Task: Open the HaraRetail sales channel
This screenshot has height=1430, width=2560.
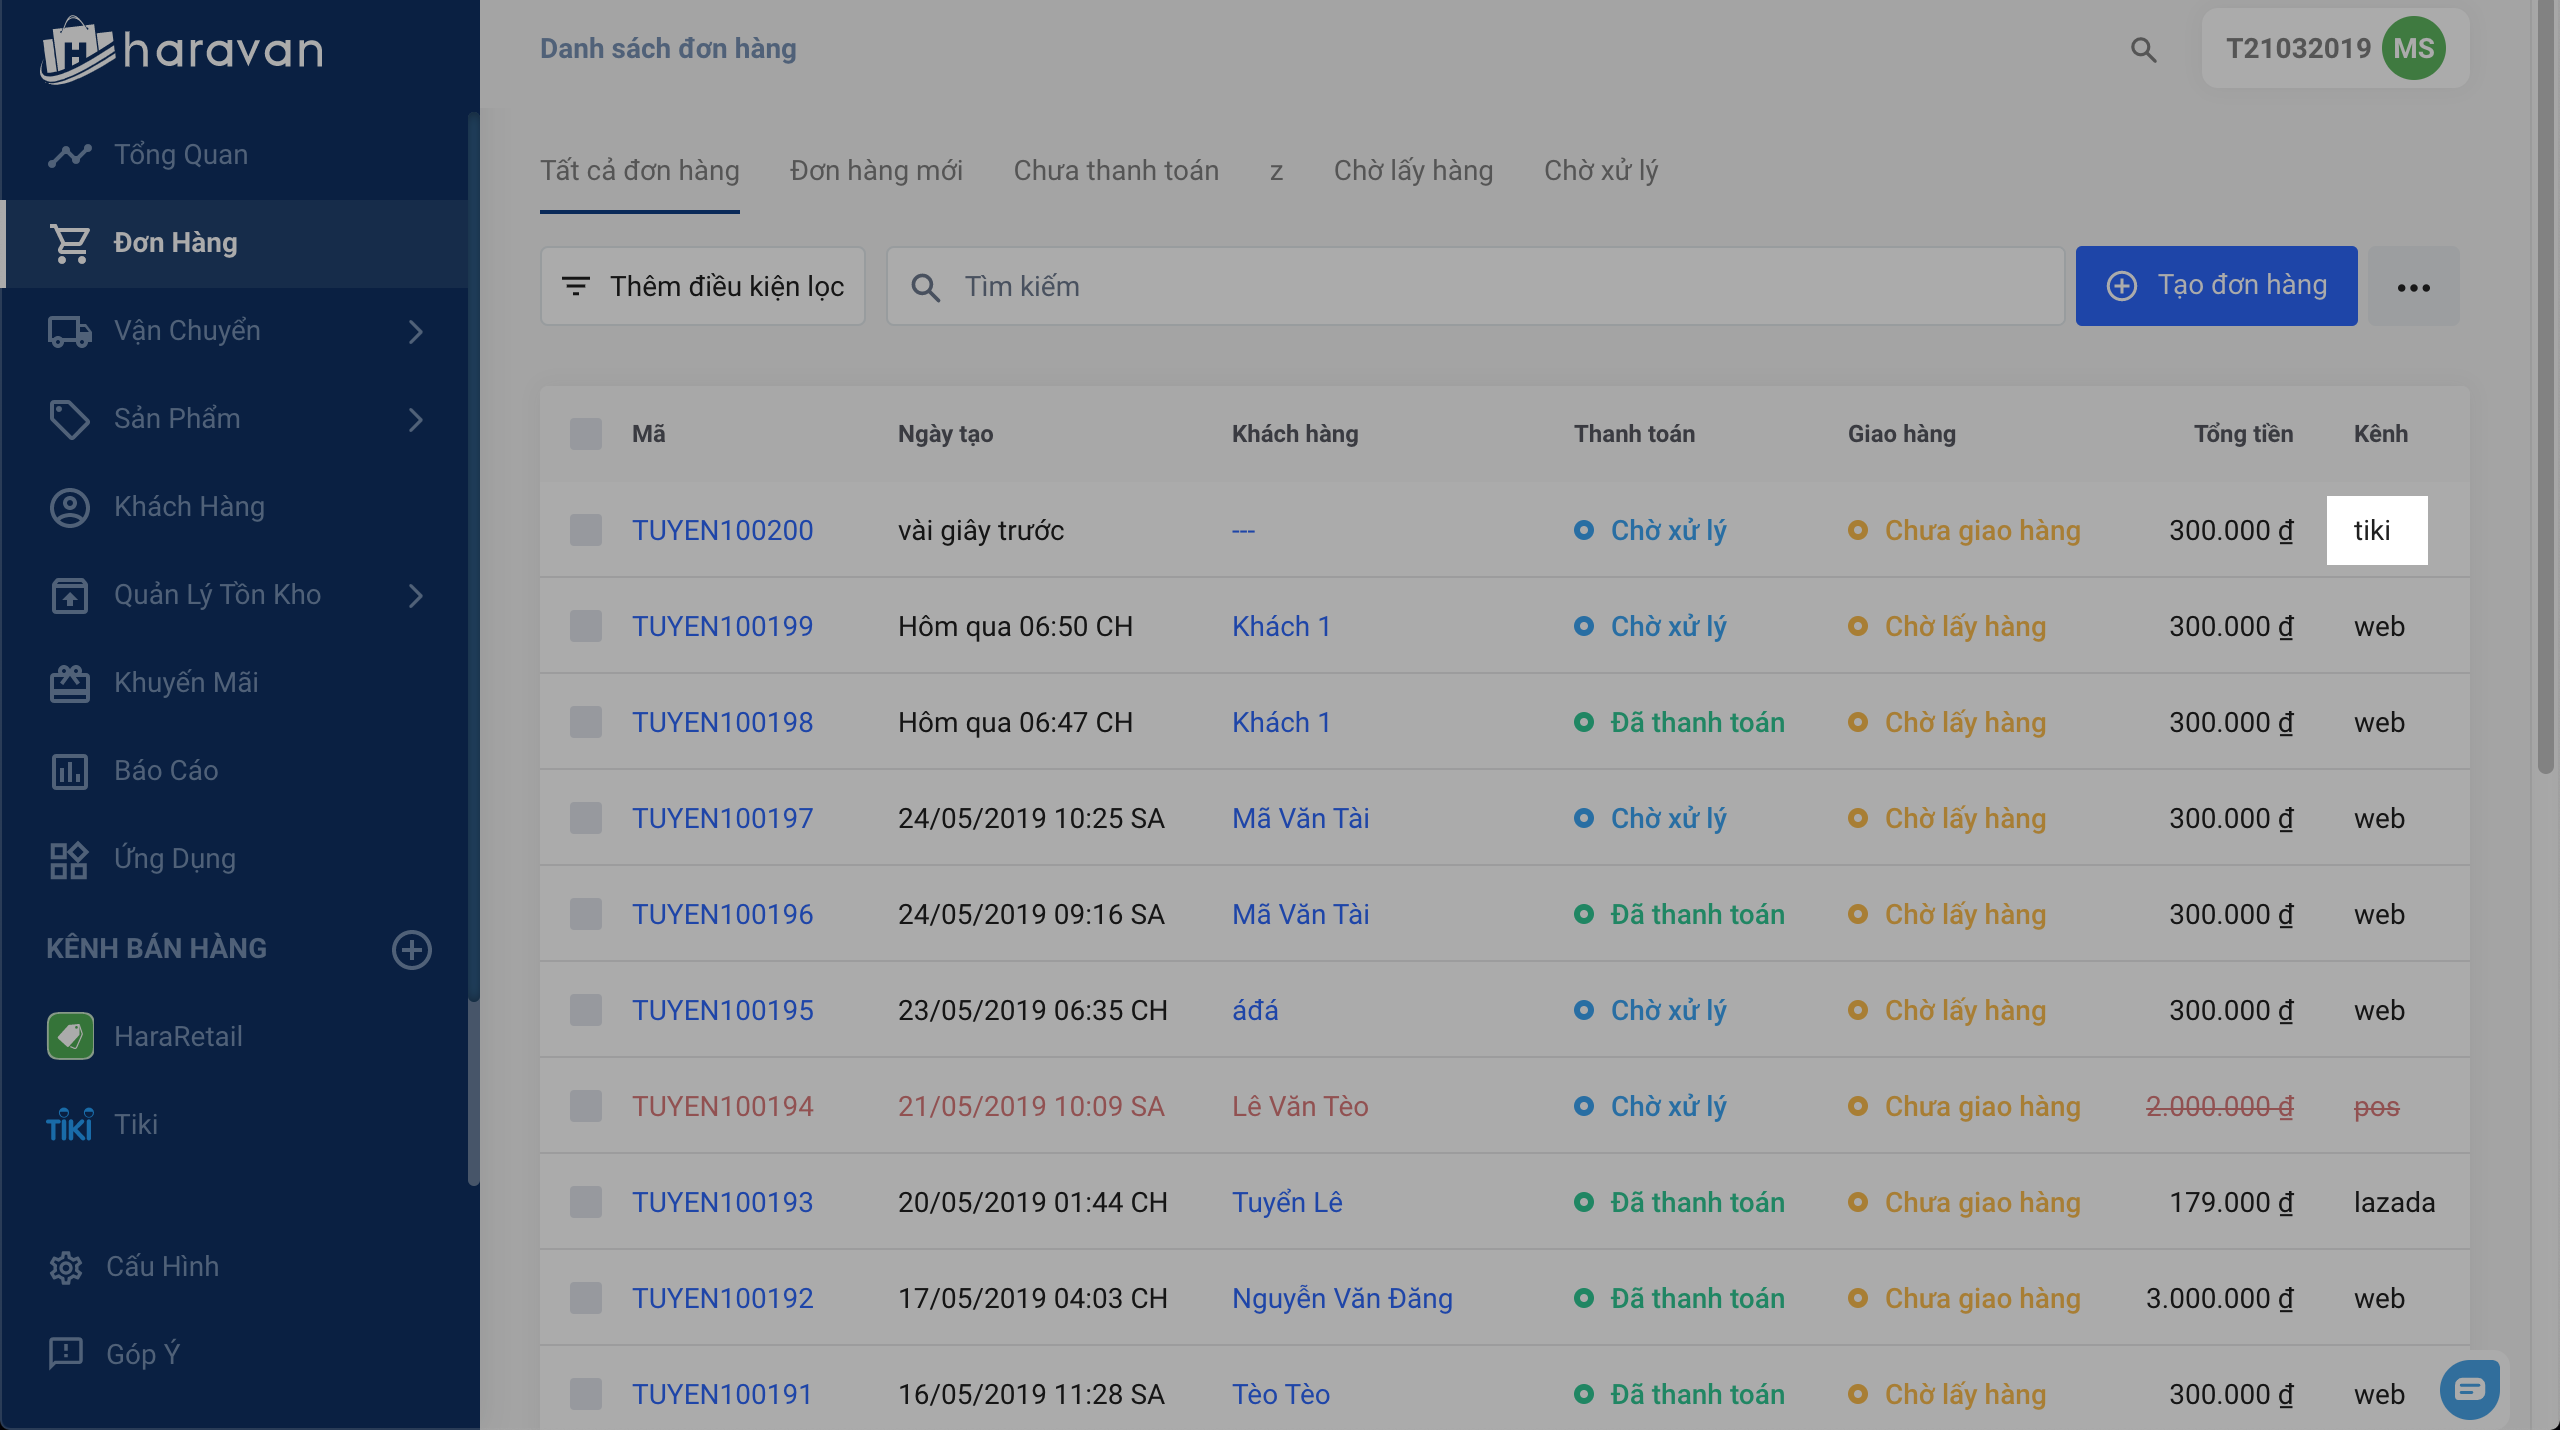Action: tap(178, 1036)
